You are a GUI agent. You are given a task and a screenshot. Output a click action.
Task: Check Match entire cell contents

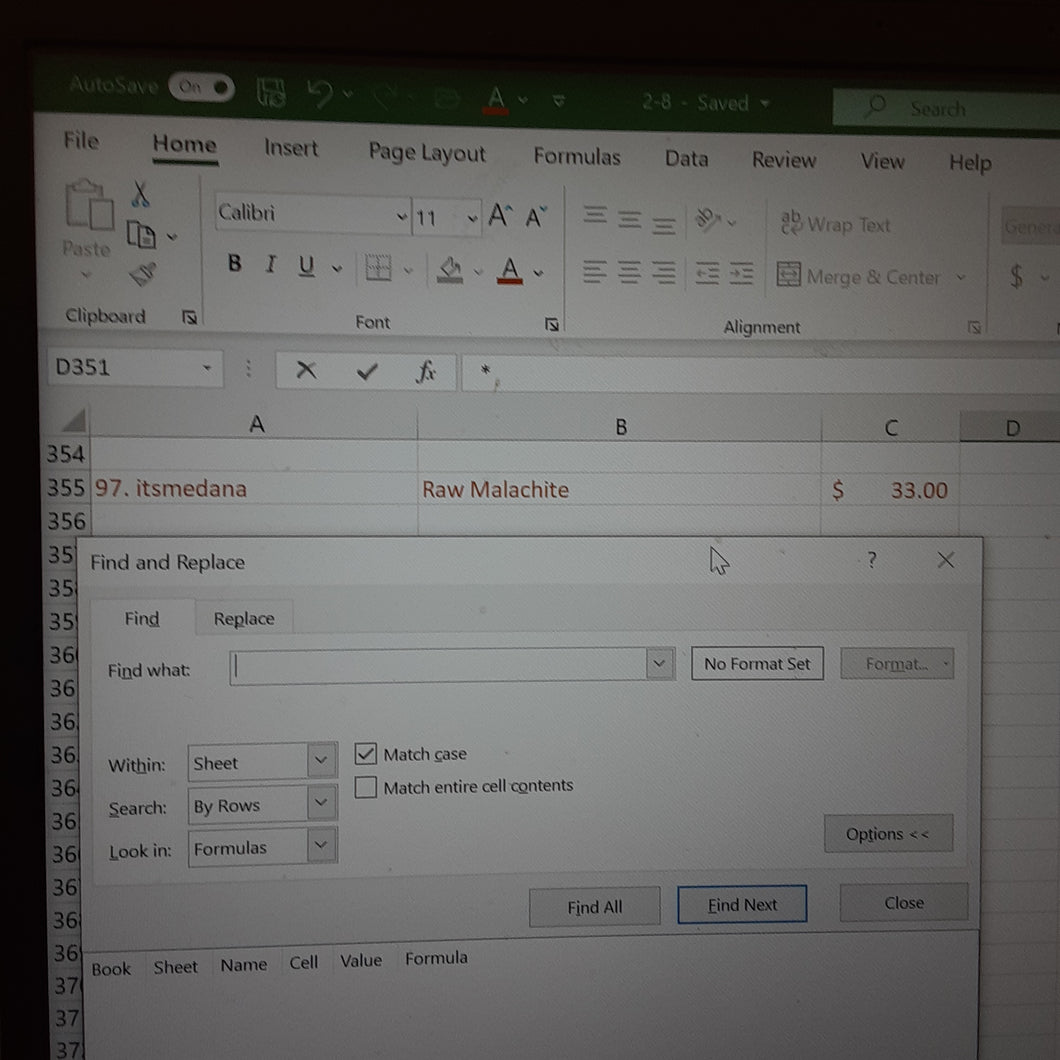(366, 787)
